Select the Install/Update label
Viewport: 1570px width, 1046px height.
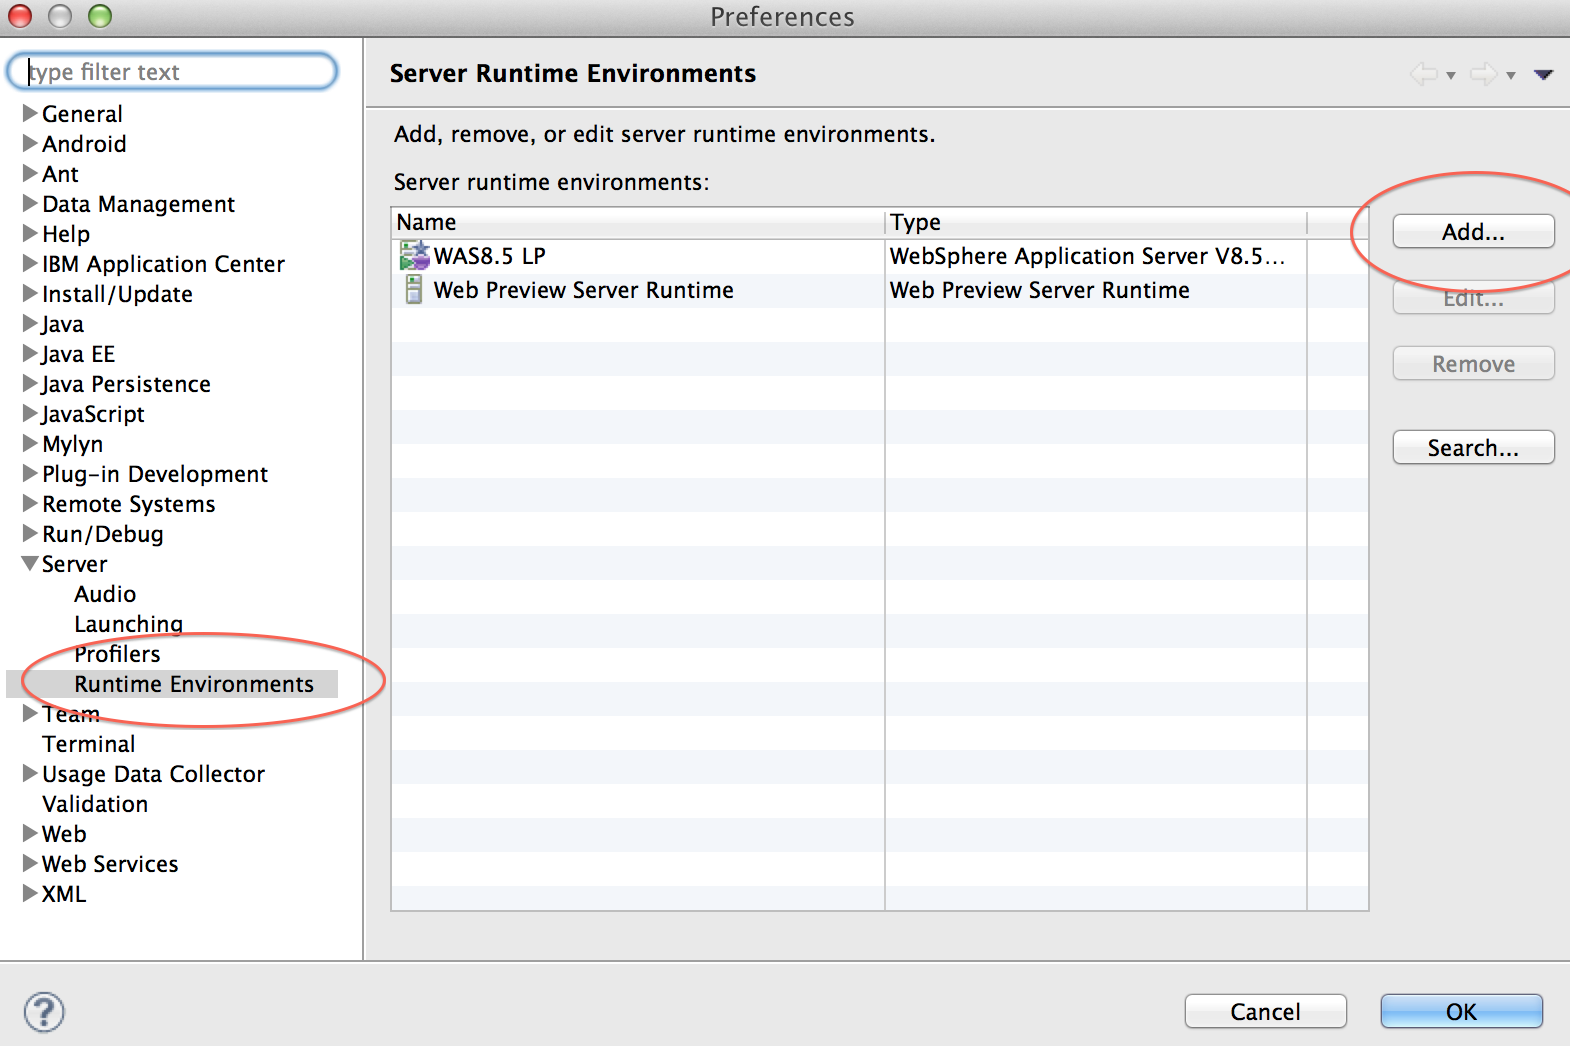[x=118, y=294]
